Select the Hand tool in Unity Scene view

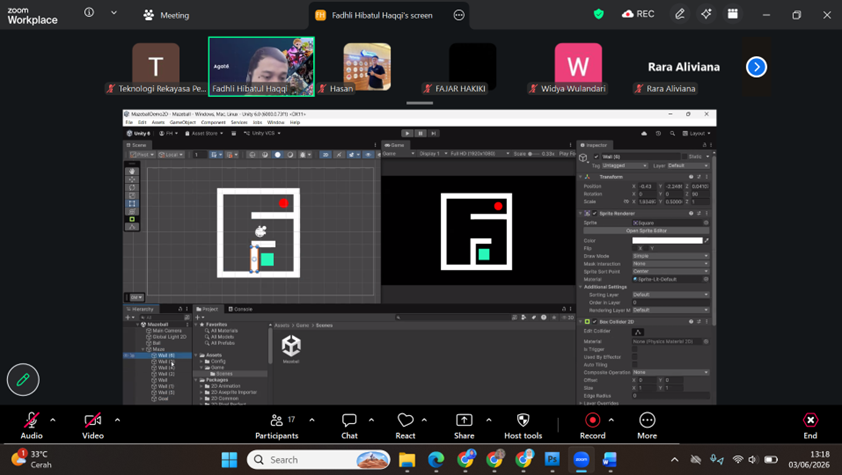click(x=132, y=172)
